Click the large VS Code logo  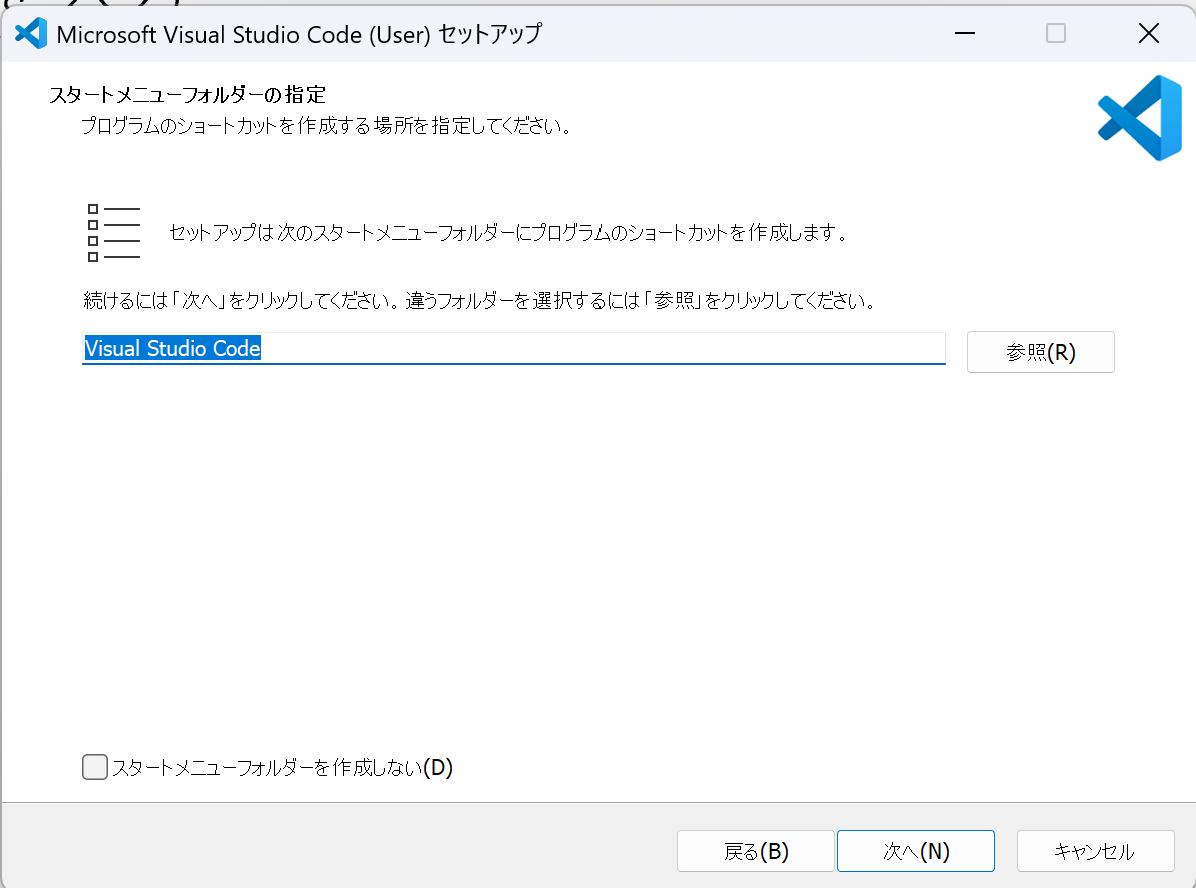(1140, 117)
